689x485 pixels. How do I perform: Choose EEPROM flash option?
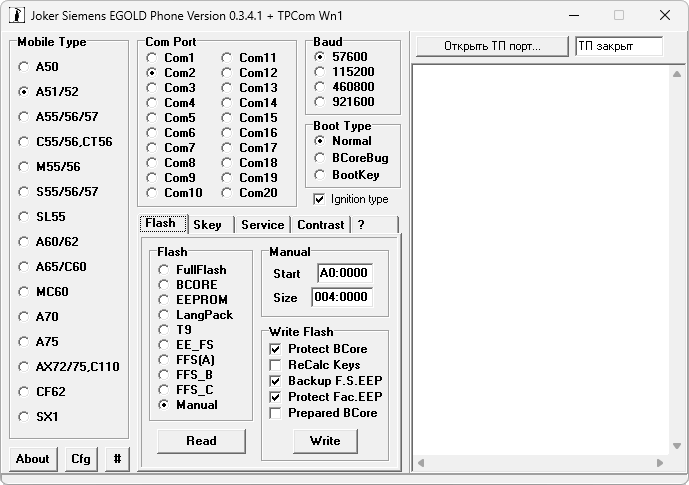(193, 300)
